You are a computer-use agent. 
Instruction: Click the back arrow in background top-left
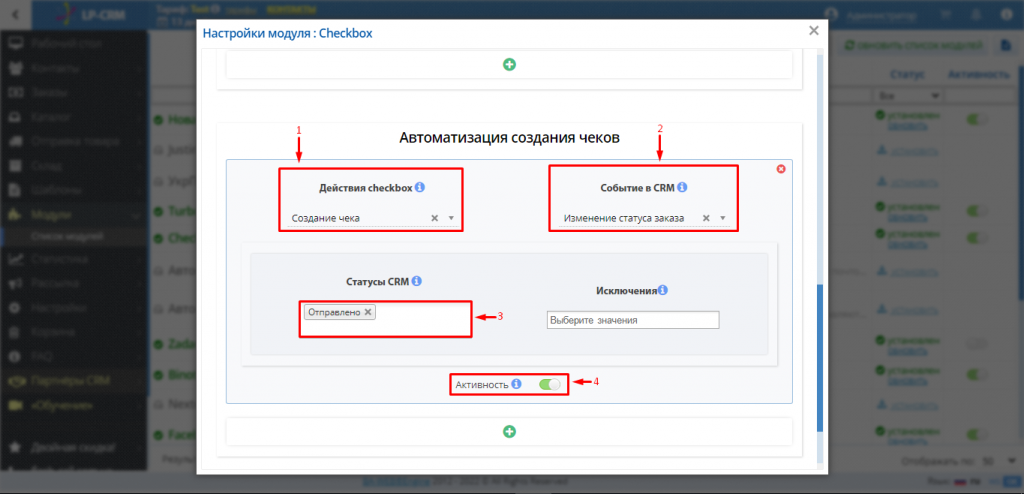[x=16, y=14]
